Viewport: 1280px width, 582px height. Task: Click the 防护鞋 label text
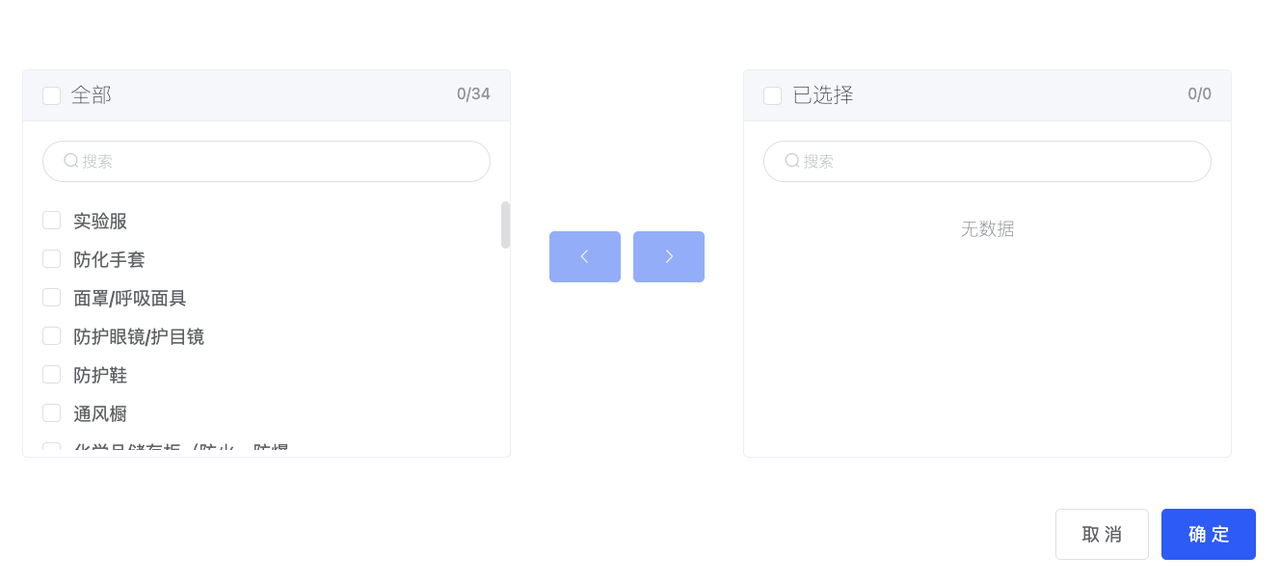coord(100,375)
